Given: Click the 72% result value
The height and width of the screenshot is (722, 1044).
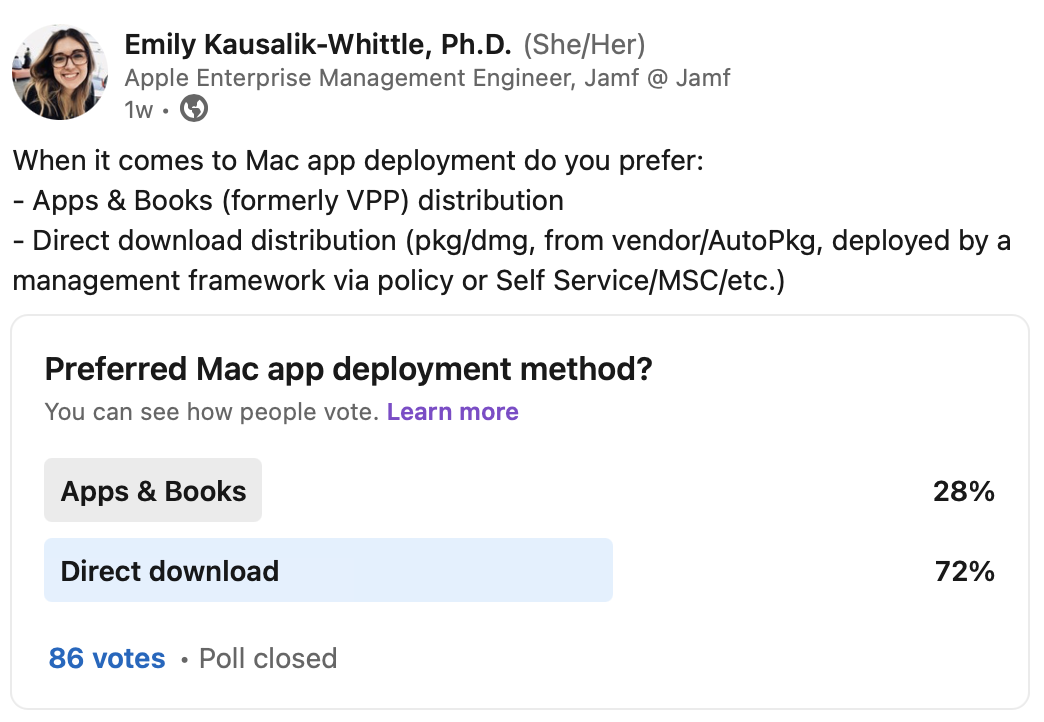Looking at the screenshot, I should [964, 571].
